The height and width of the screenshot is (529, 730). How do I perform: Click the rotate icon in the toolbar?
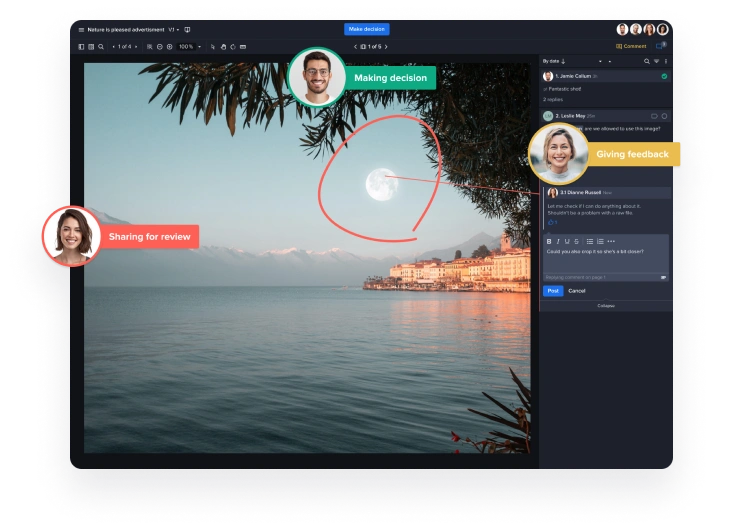tap(233, 47)
